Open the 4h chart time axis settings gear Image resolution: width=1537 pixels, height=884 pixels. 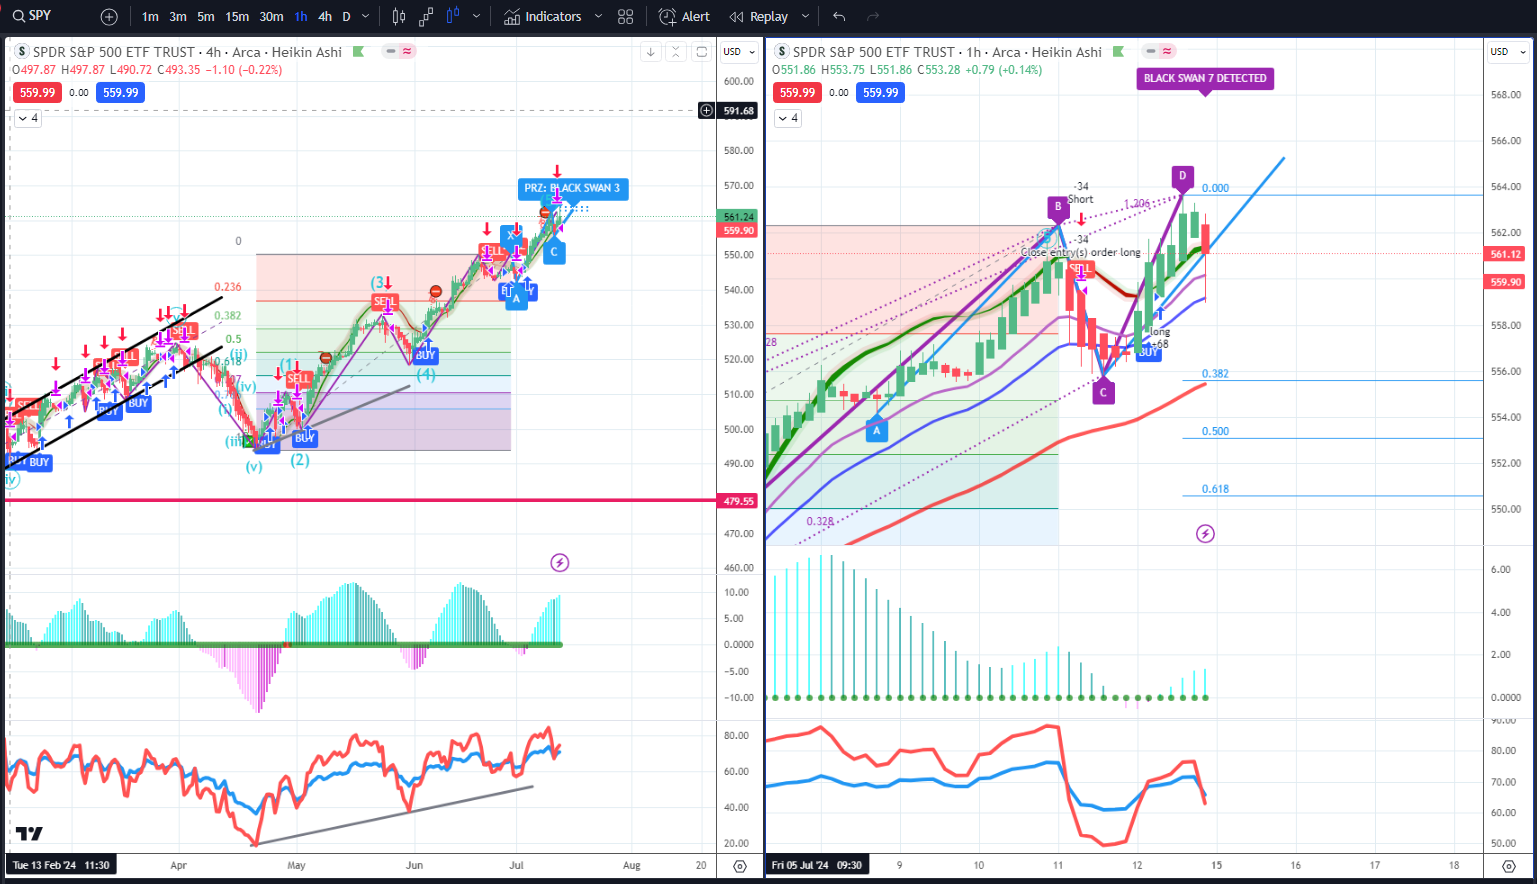[x=740, y=866]
